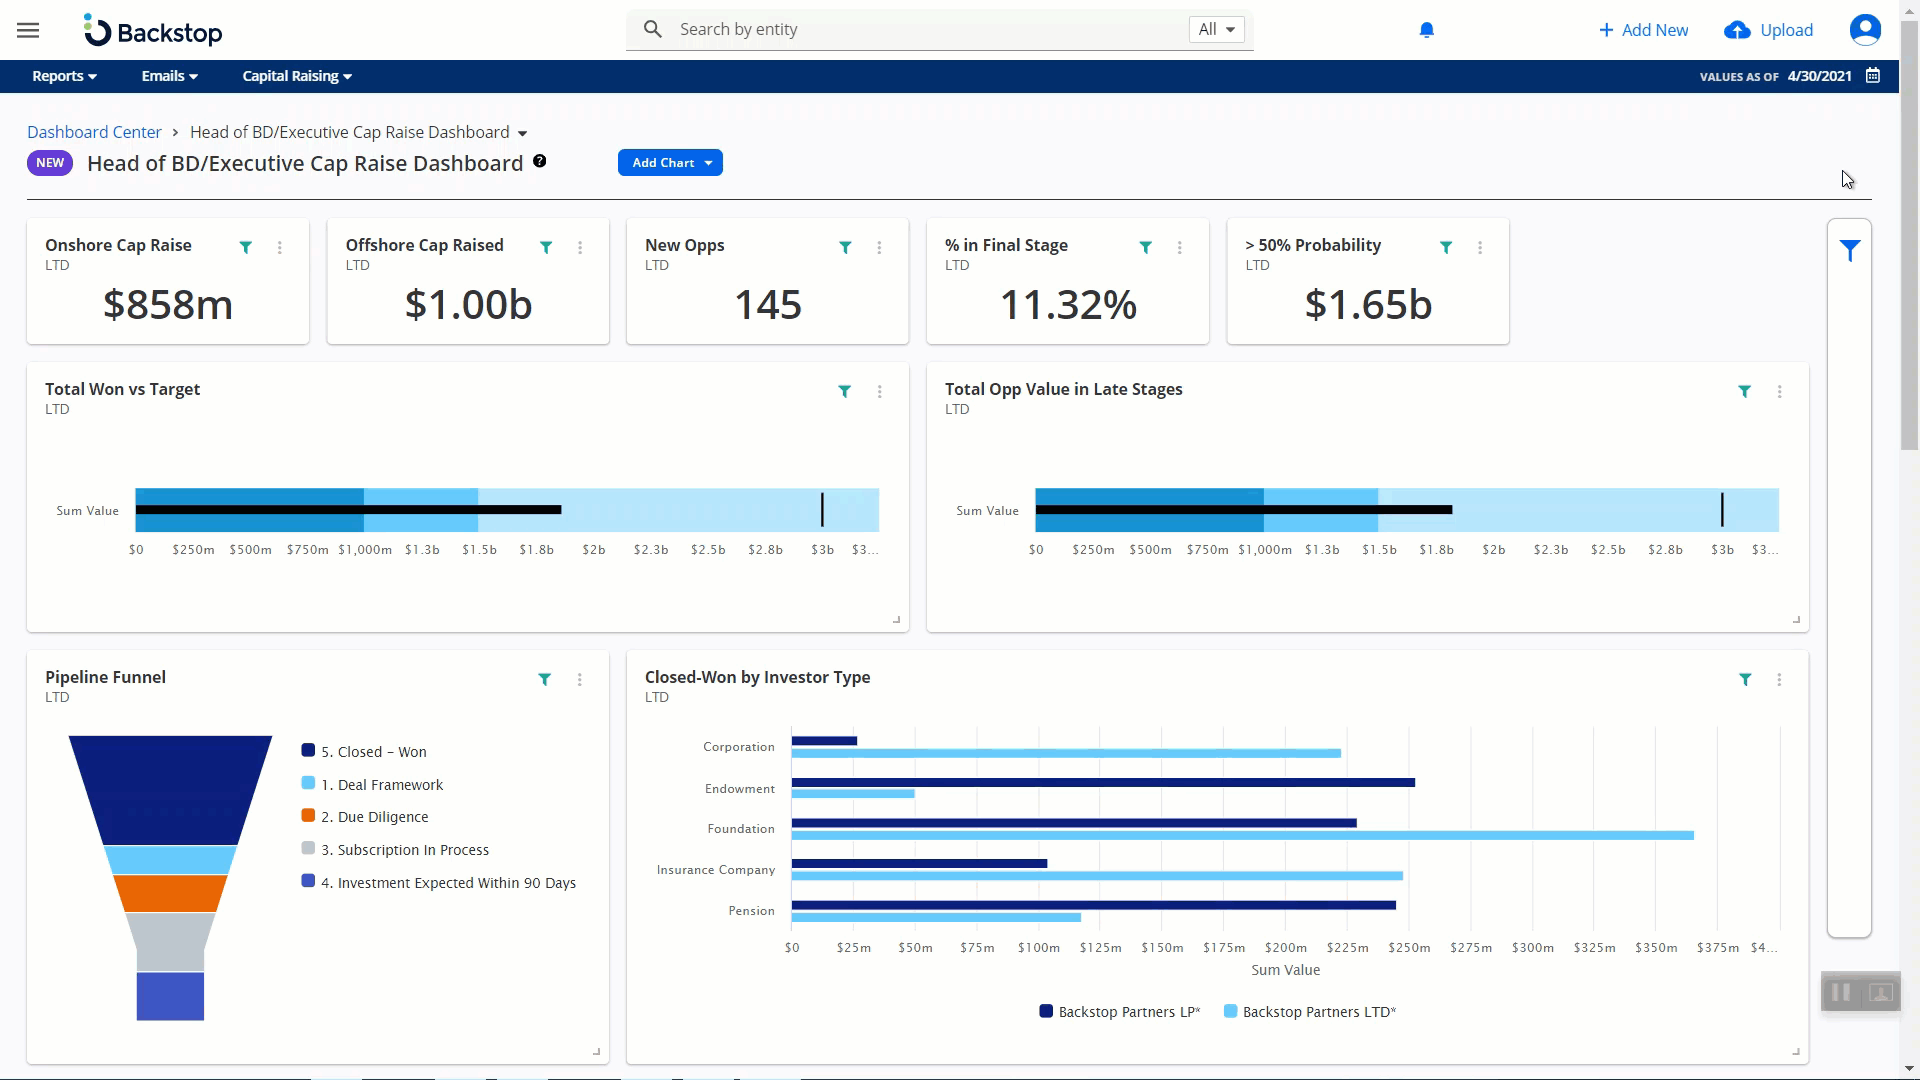
Task: Click the $858m Onshore Cap Raise value
Action: (x=168, y=305)
